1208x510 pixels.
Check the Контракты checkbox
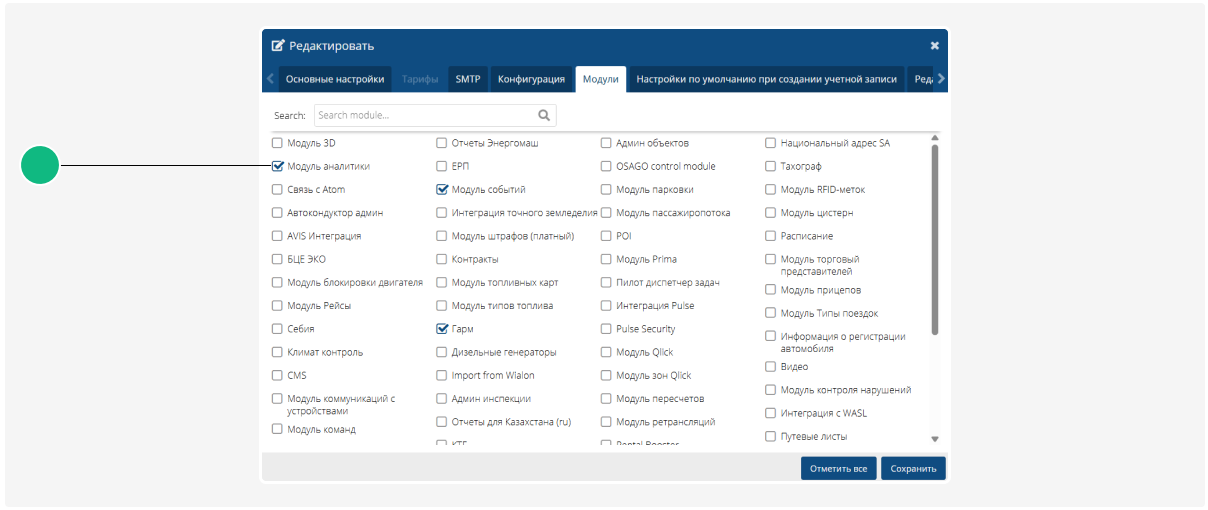[442, 259]
